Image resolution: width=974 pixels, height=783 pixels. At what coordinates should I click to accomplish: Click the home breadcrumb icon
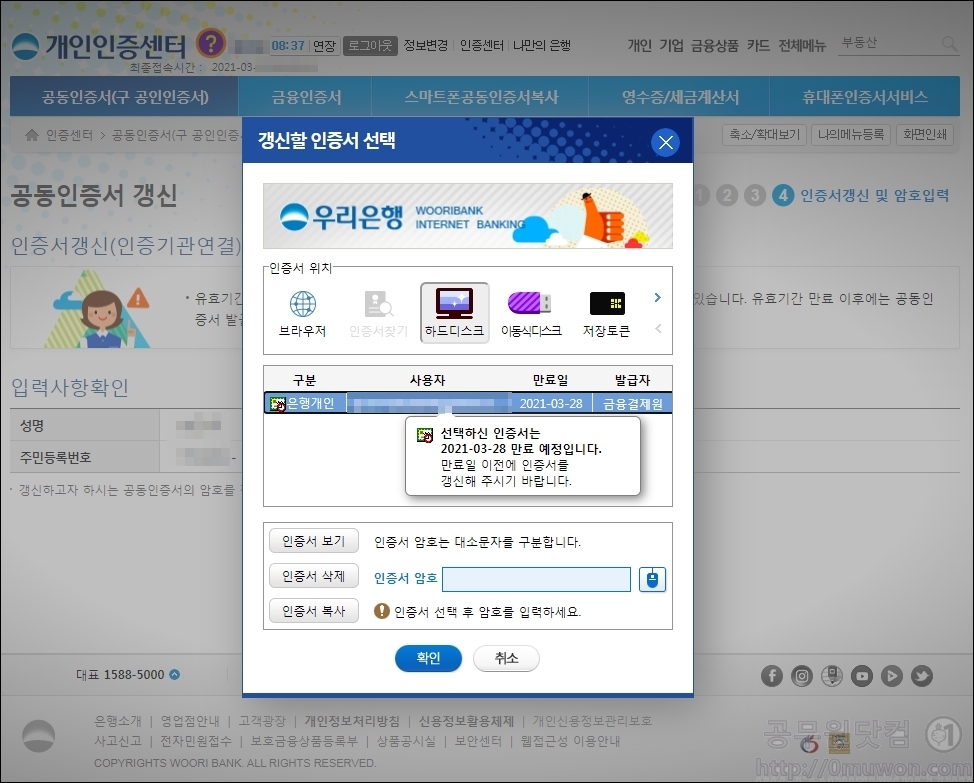pyautogui.click(x=32, y=135)
